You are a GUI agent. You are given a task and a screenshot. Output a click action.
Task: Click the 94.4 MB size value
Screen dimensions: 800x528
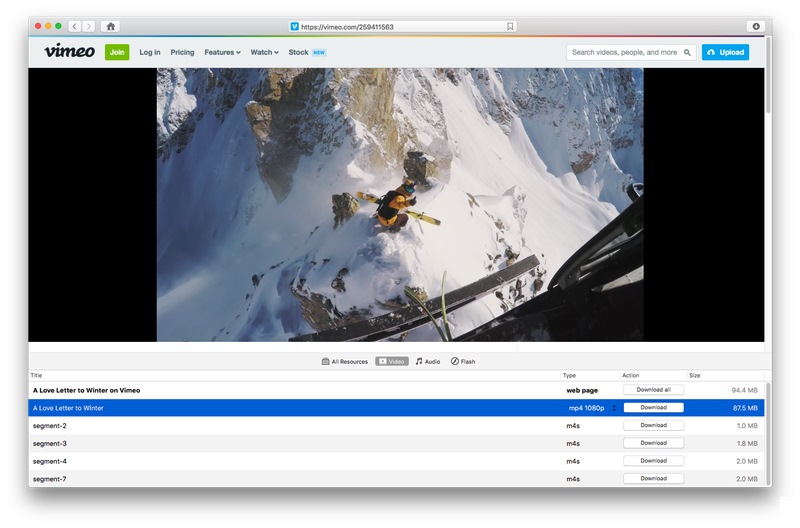click(x=744, y=390)
